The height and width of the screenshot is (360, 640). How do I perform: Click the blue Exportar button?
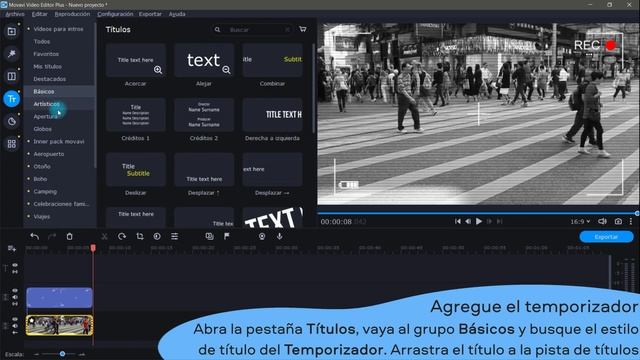tap(606, 237)
